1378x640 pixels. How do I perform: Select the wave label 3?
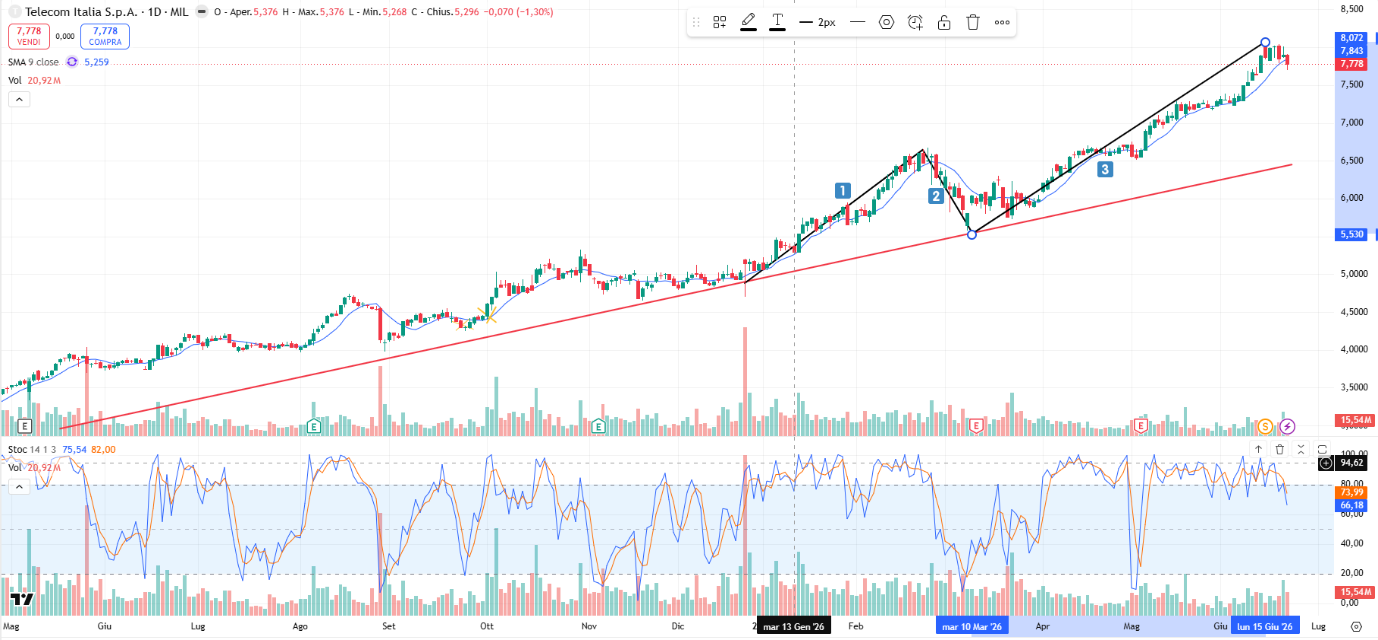pos(1104,169)
